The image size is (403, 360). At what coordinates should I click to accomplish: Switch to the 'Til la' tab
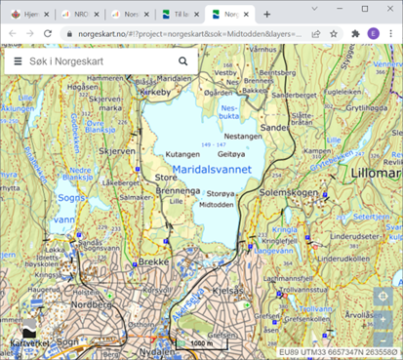(180, 14)
